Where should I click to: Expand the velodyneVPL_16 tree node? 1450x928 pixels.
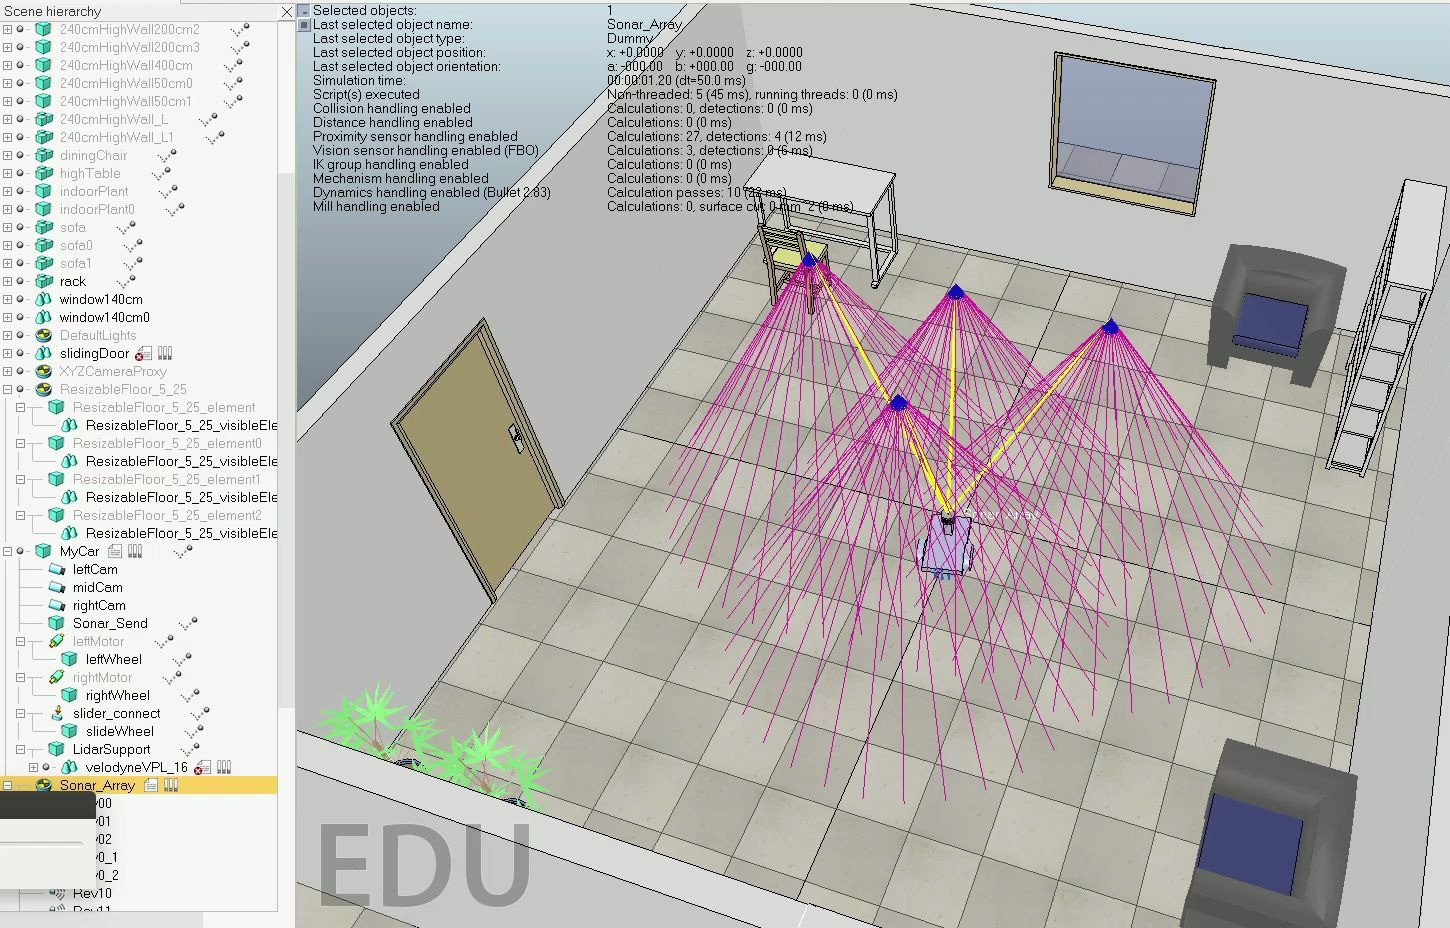34,768
